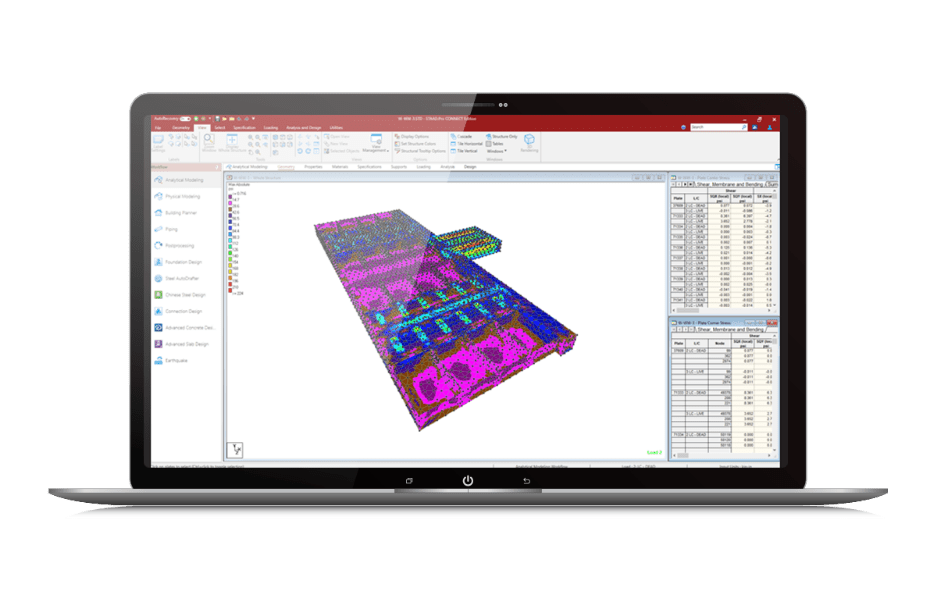The width and height of the screenshot is (937, 609).
Task: Switch to the Postprocessing workflow
Action: tap(180, 245)
